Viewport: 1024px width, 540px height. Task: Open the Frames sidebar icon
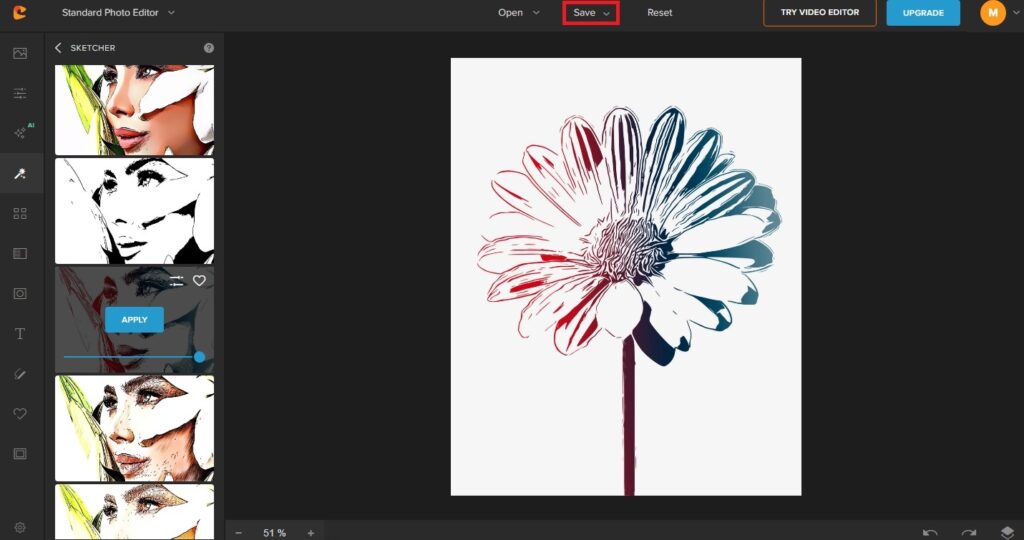point(20,454)
